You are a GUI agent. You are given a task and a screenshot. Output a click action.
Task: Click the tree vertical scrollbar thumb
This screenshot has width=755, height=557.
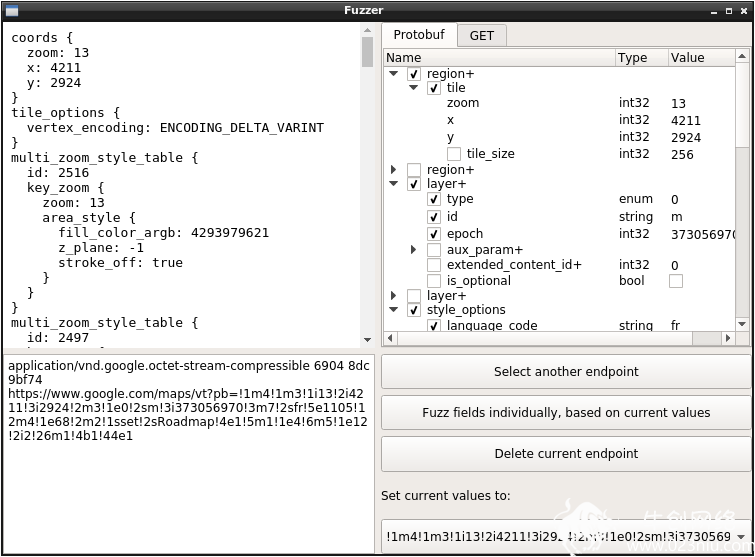pyautogui.click(x=742, y=105)
